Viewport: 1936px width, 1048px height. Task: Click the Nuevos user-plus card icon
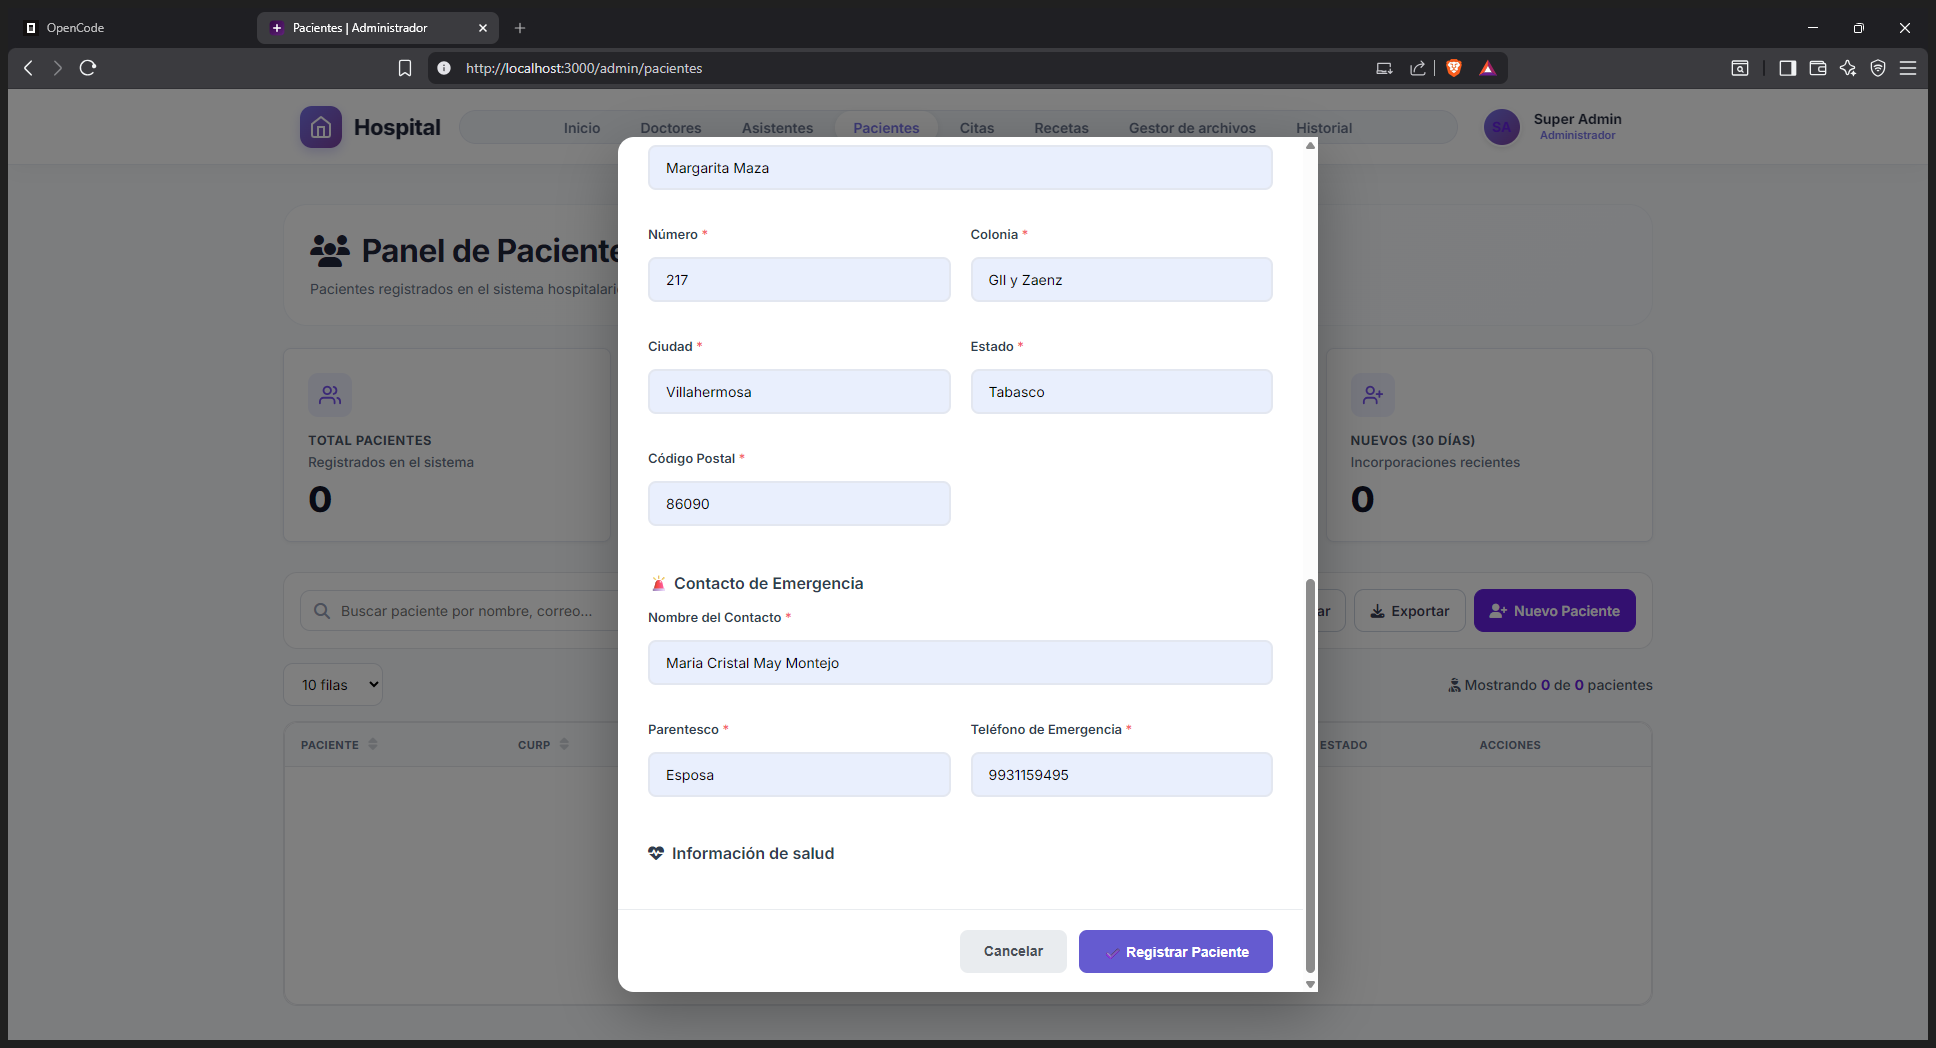click(1373, 395)
